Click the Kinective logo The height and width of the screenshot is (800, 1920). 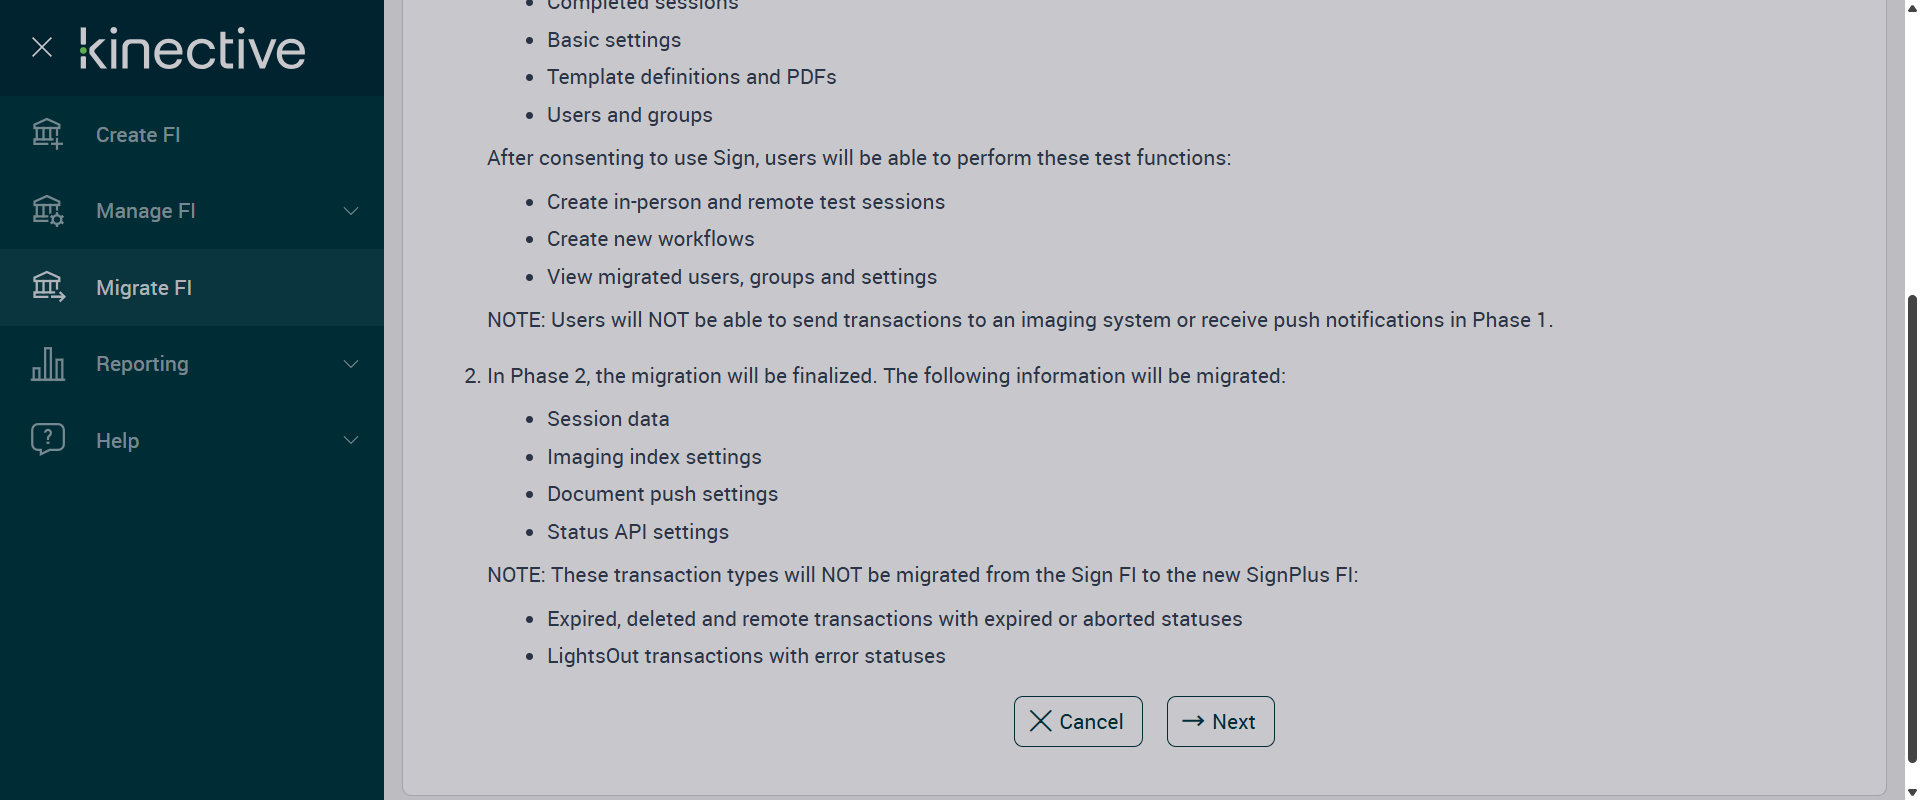click(193, 49)
